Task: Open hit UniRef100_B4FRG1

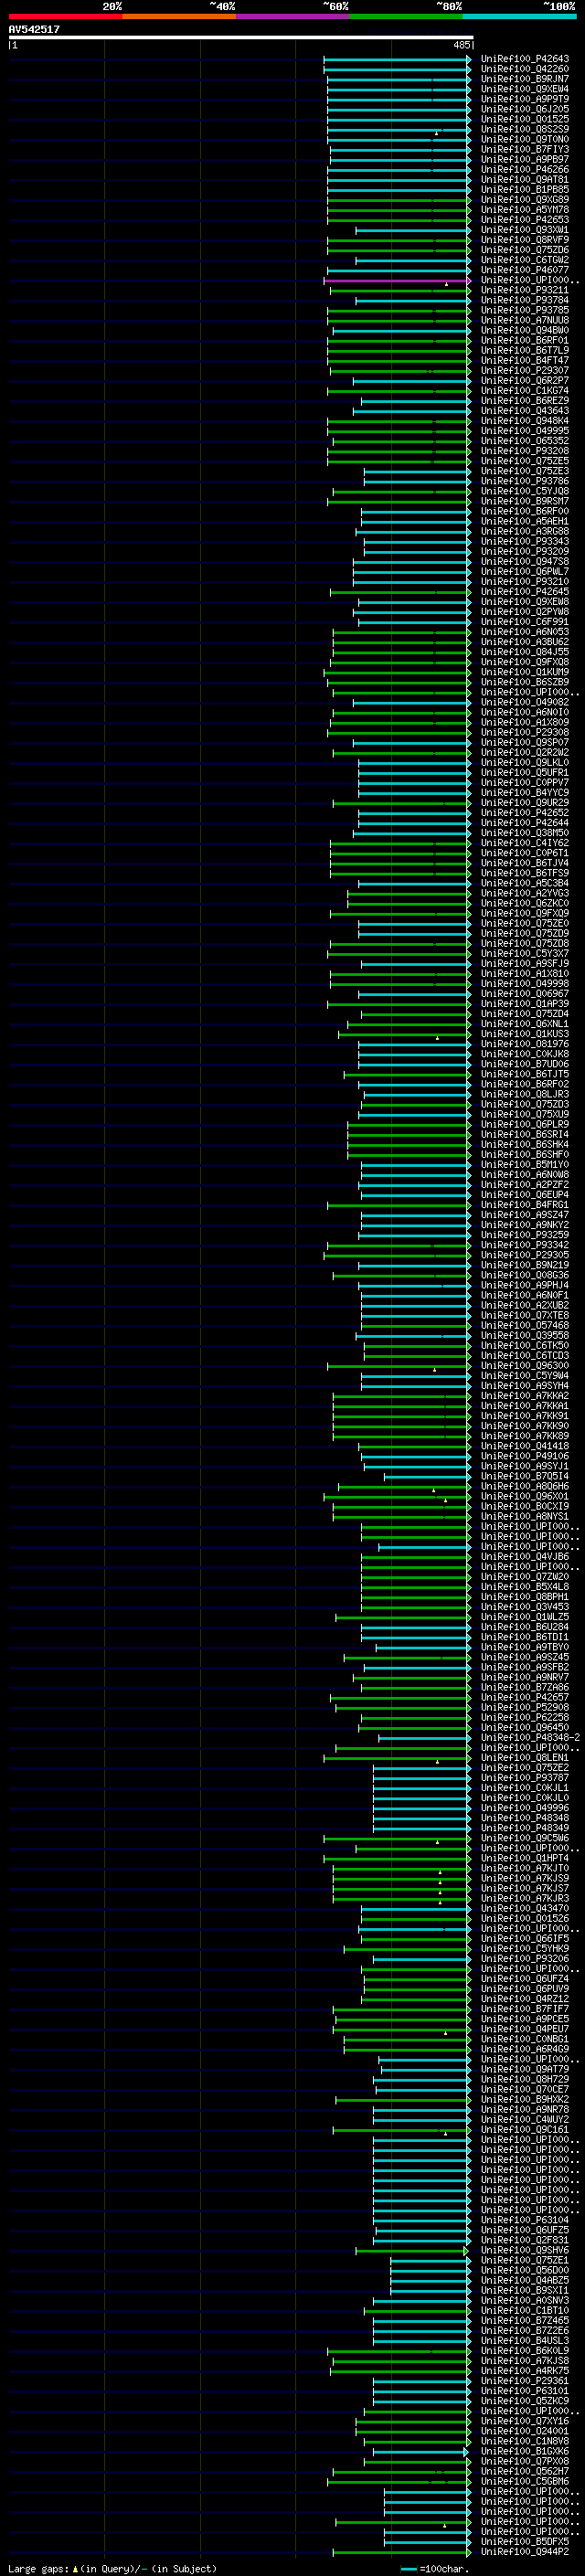Action: point(525,1205)
